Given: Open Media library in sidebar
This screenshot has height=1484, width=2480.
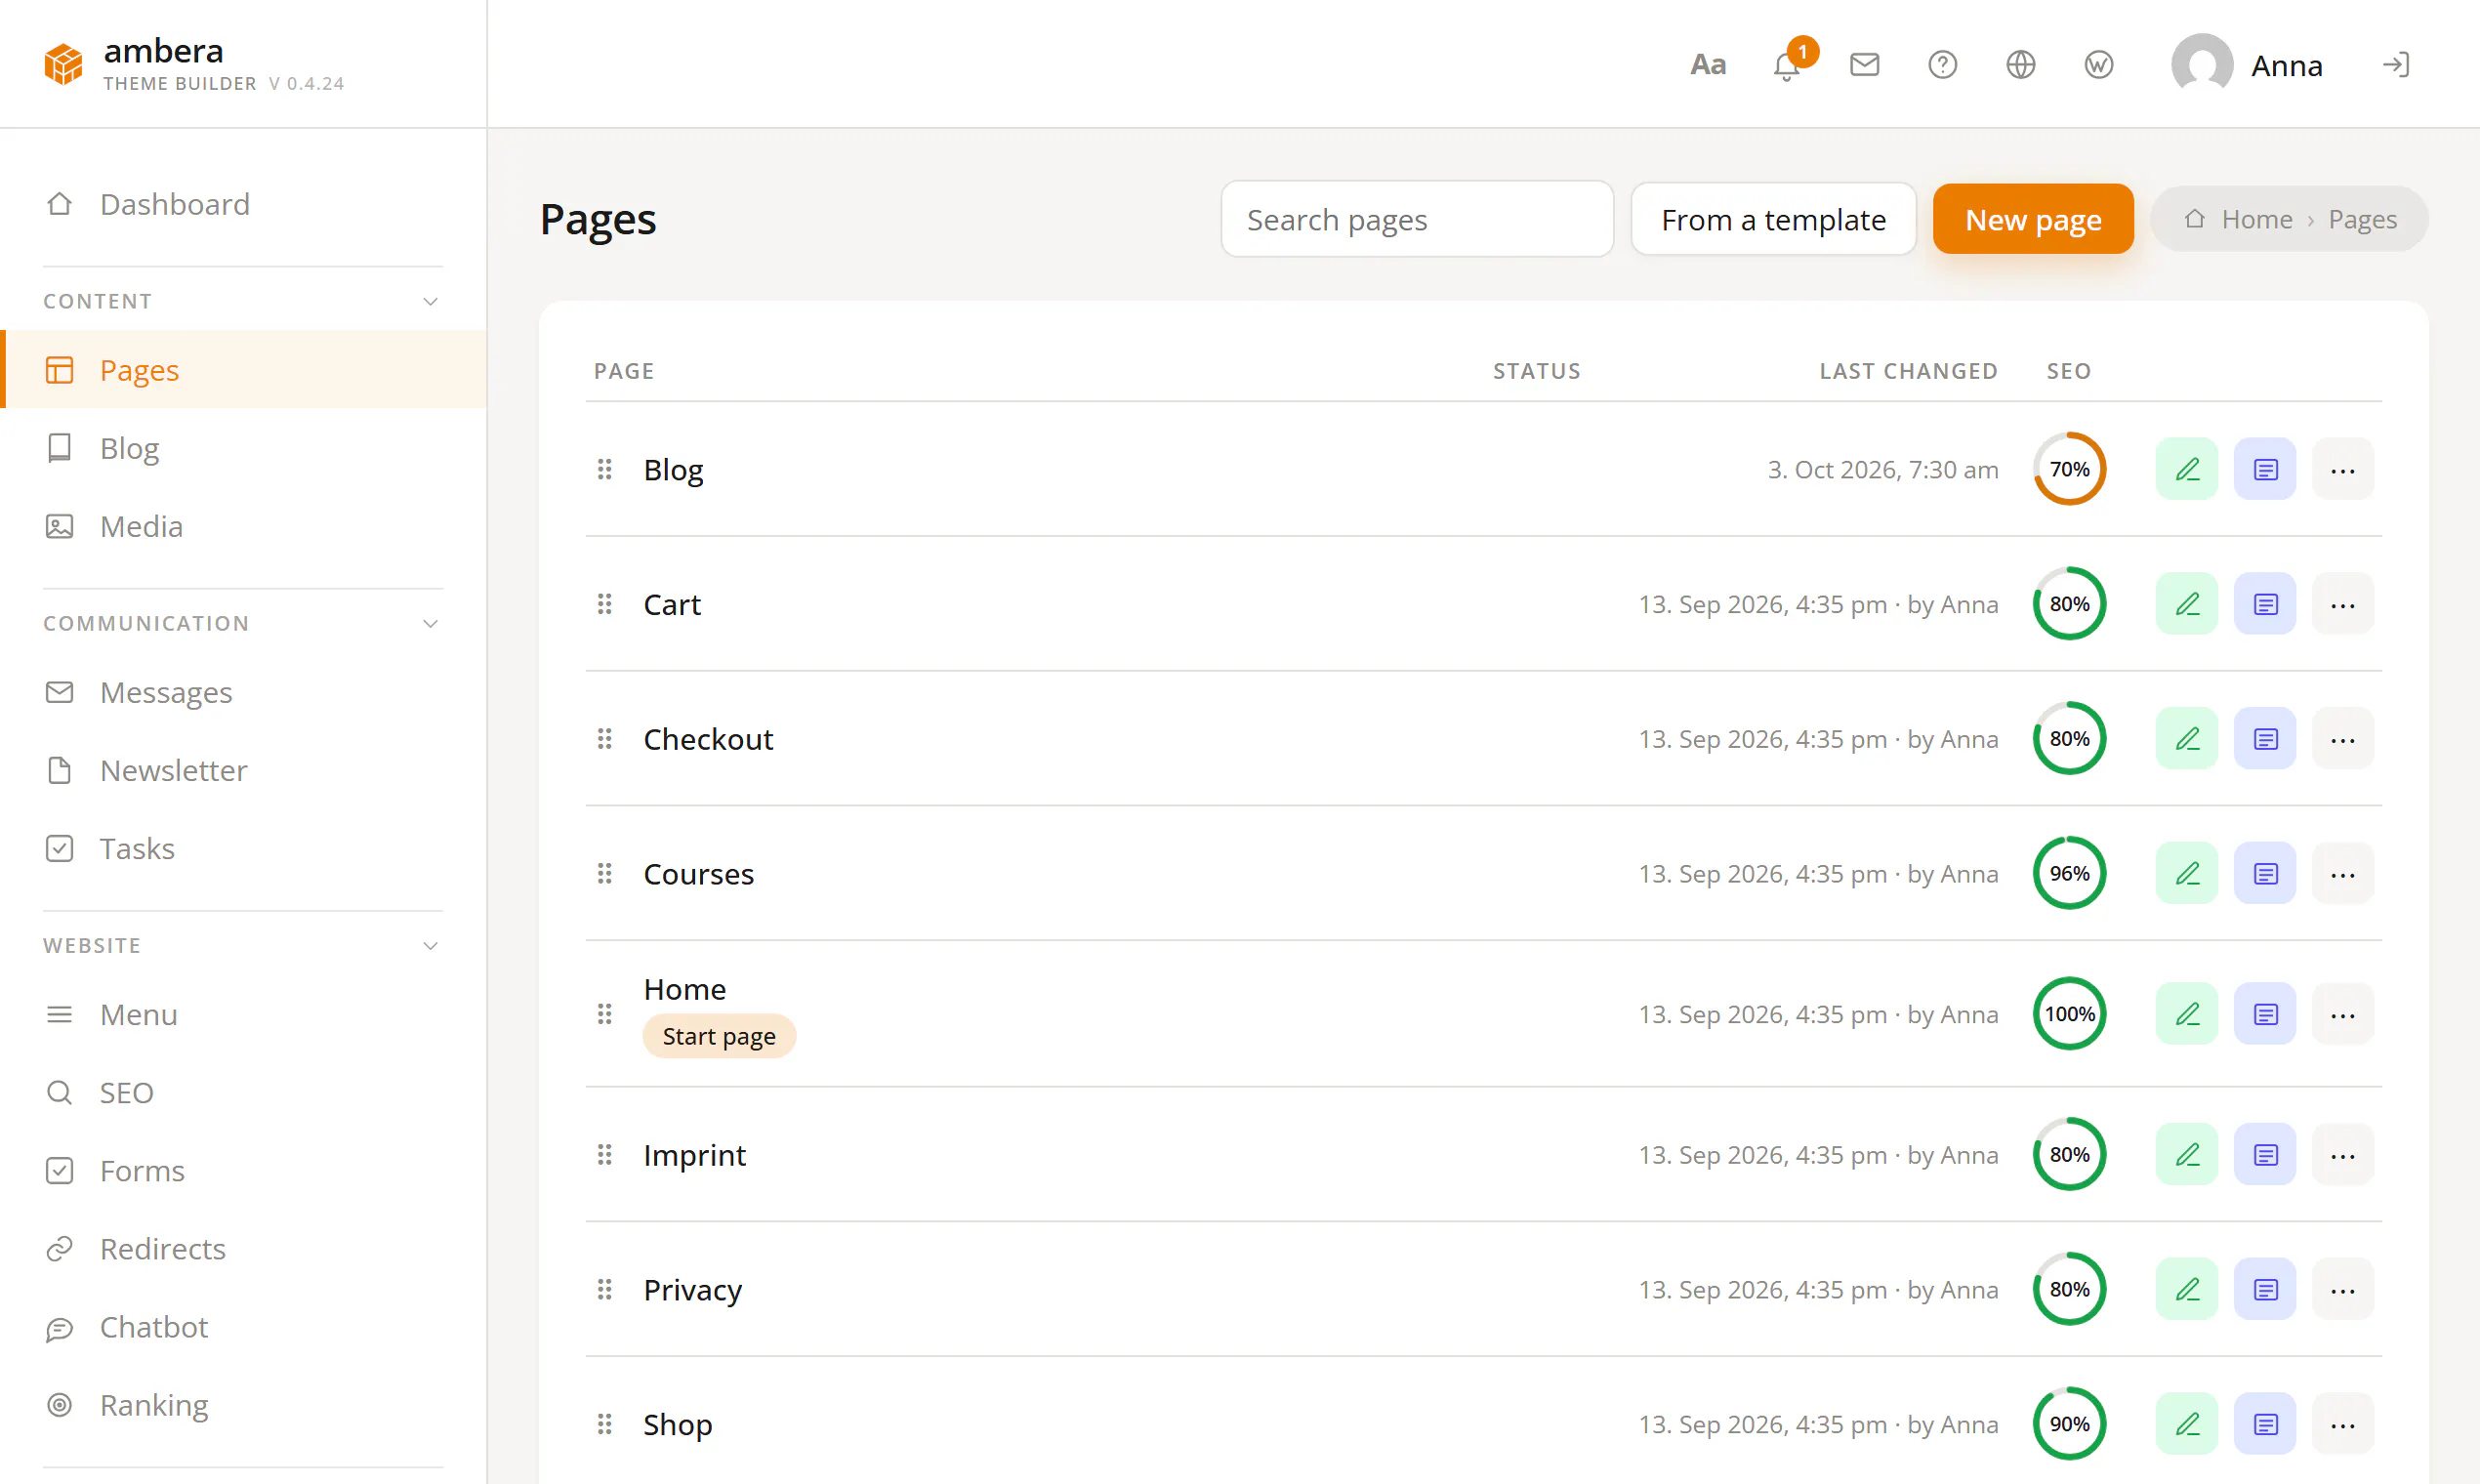Looking at the screenshot, I should point(242,526).
